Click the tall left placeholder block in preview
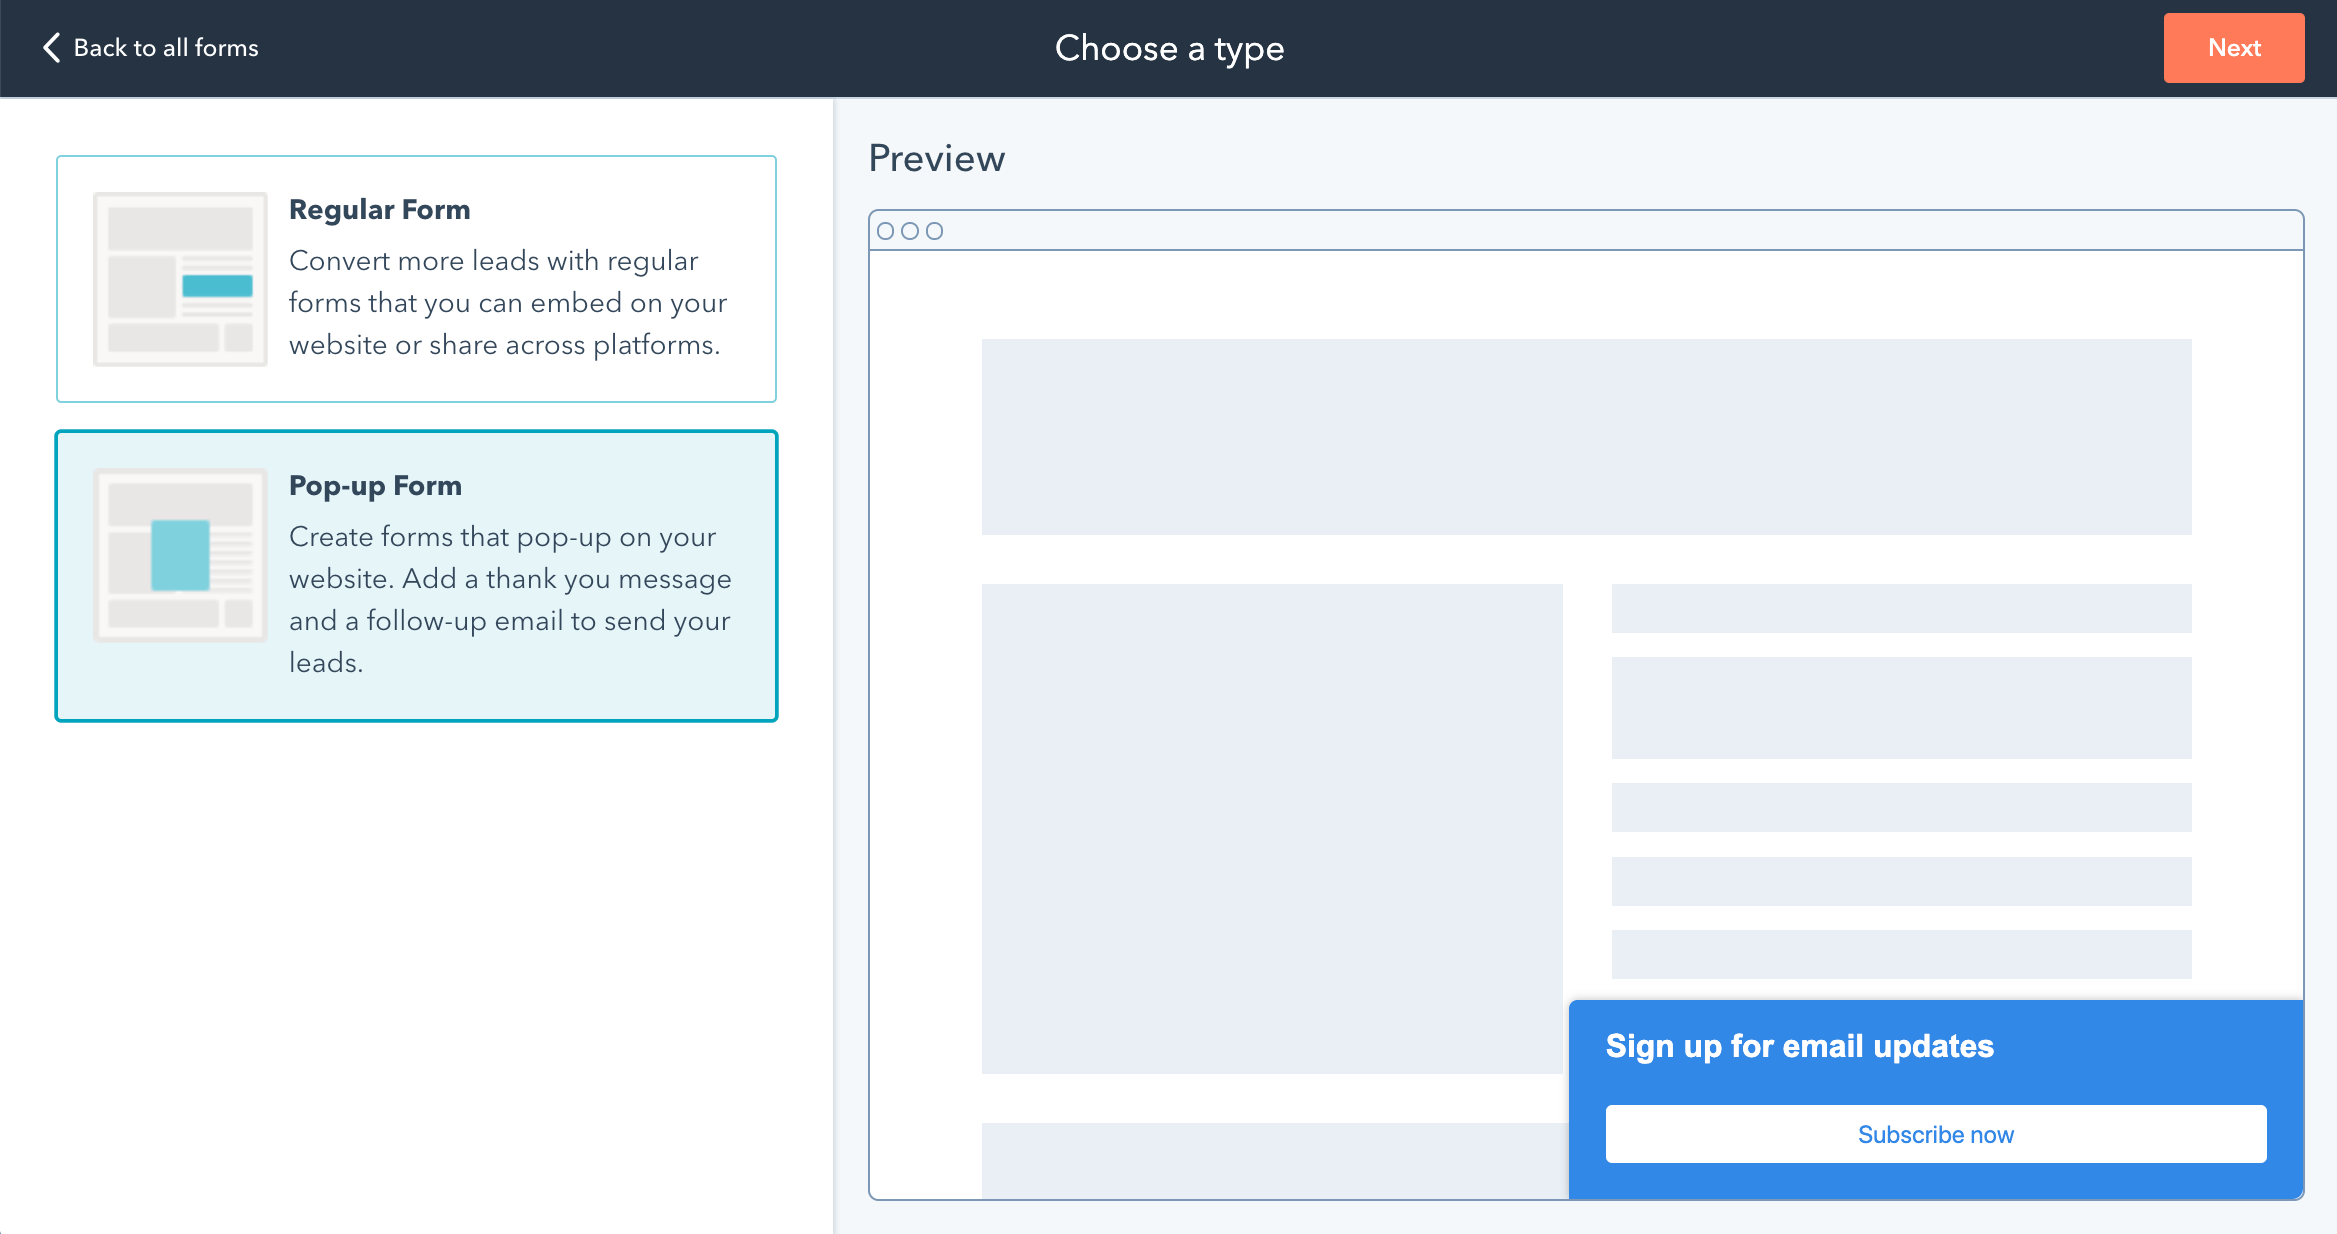The height and width of the screenshot is (1234, 2337). tap(1271, 828)
